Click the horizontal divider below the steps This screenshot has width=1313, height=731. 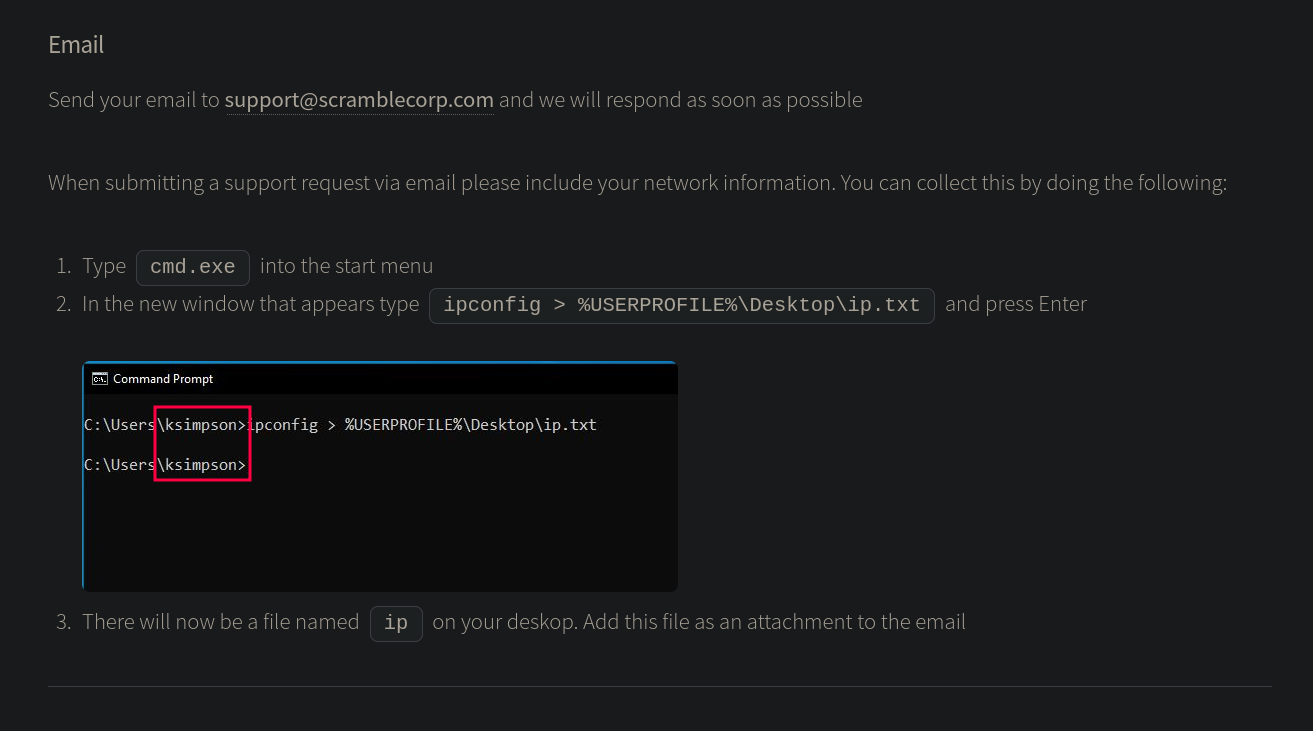[x=660, y=687]
